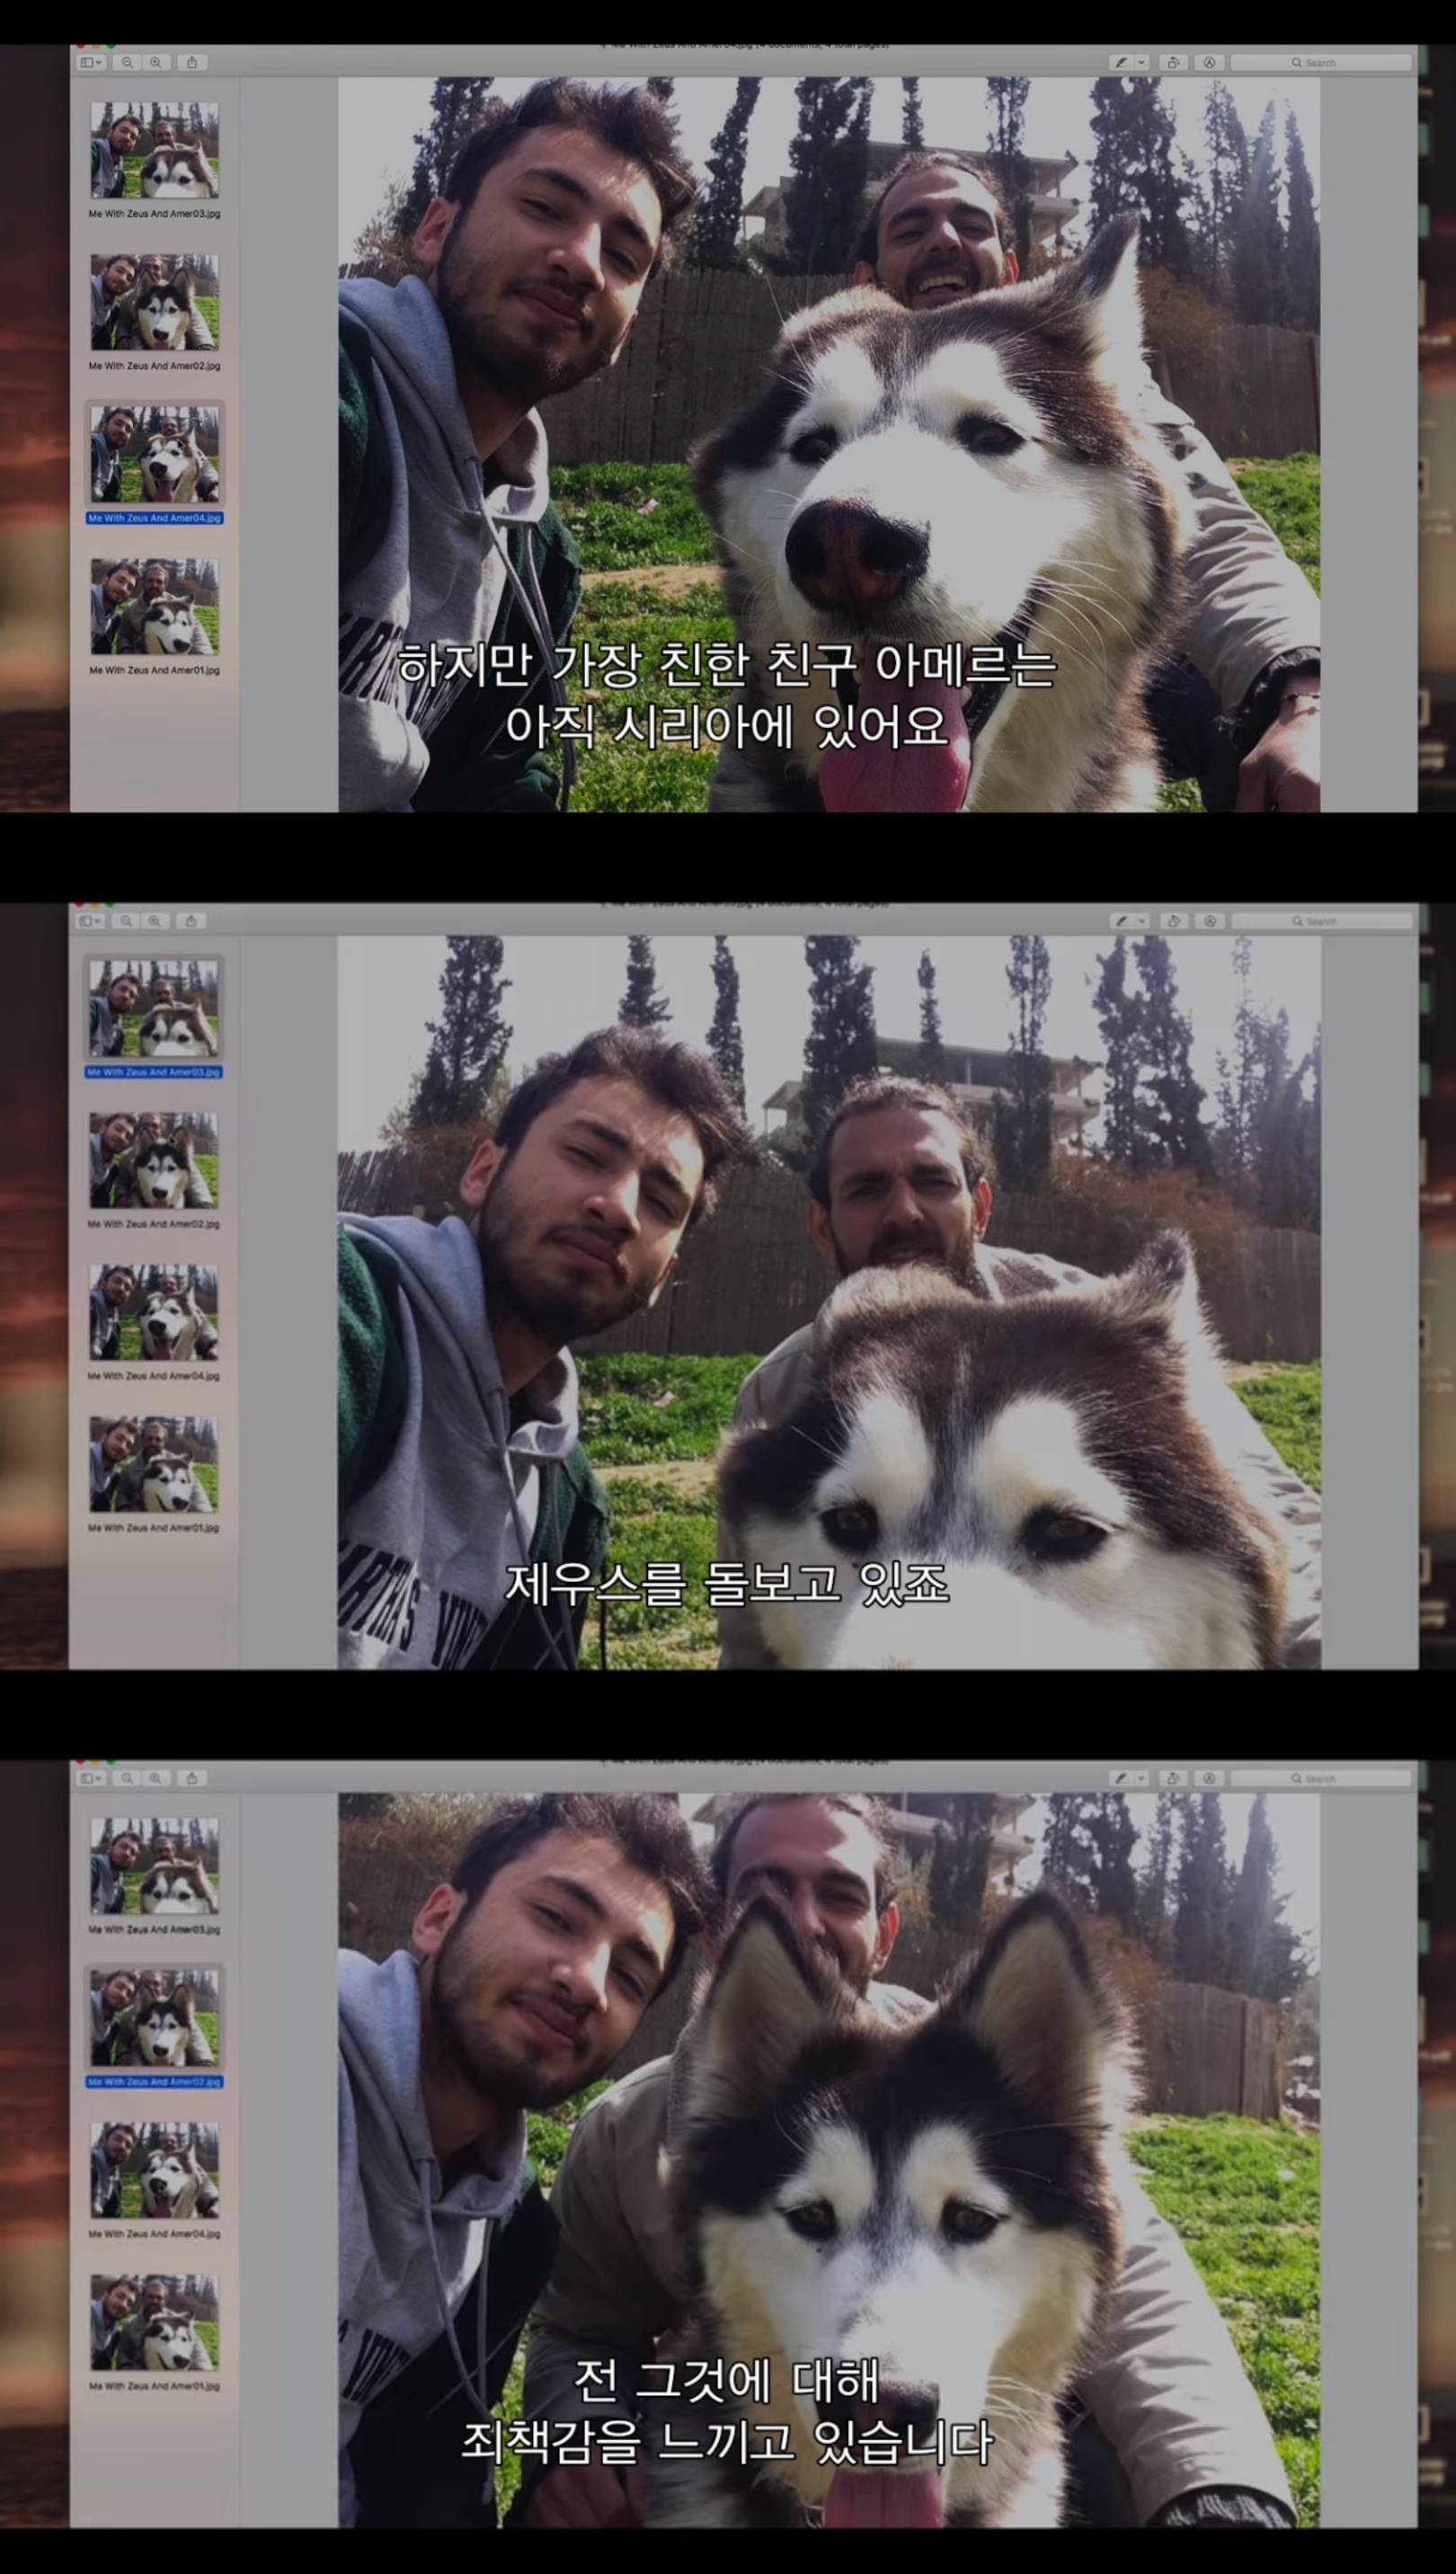Image resolution: width=1456 pixels, height=2574 pixels.
Task: Open the sidebar view dropdown in top window
Action: click(x=91, y=62)
